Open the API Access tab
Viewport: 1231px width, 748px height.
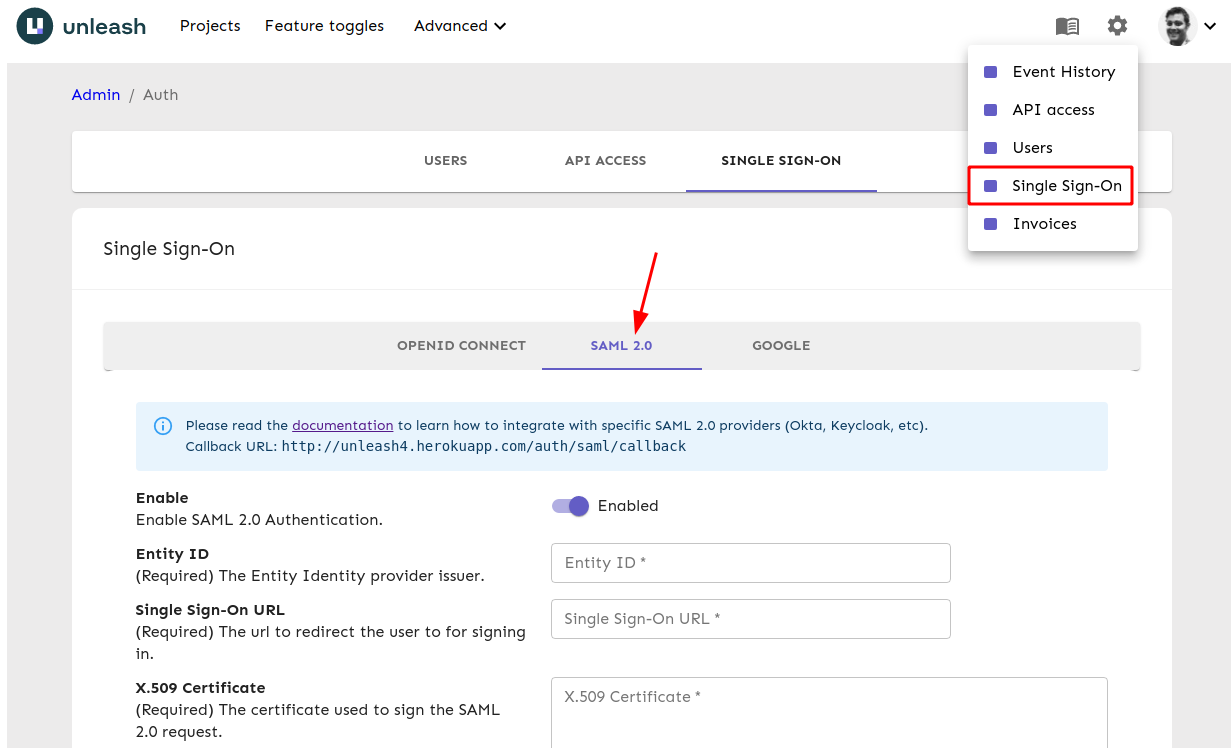(x=605, y=161)
